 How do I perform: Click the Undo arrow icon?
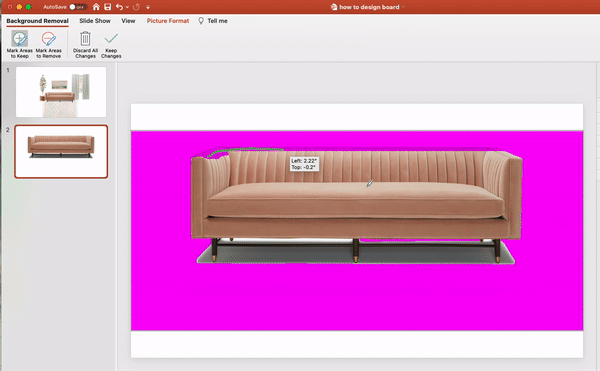coord(119,7)
